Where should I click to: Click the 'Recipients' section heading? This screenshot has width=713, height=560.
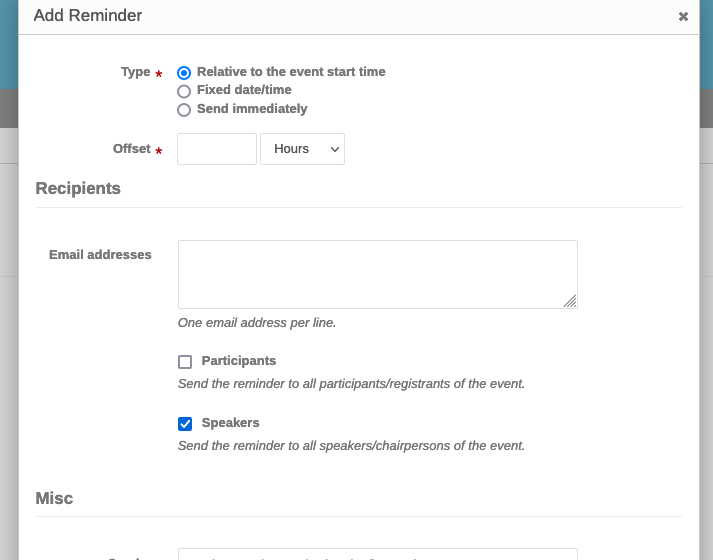click(78, 188)
